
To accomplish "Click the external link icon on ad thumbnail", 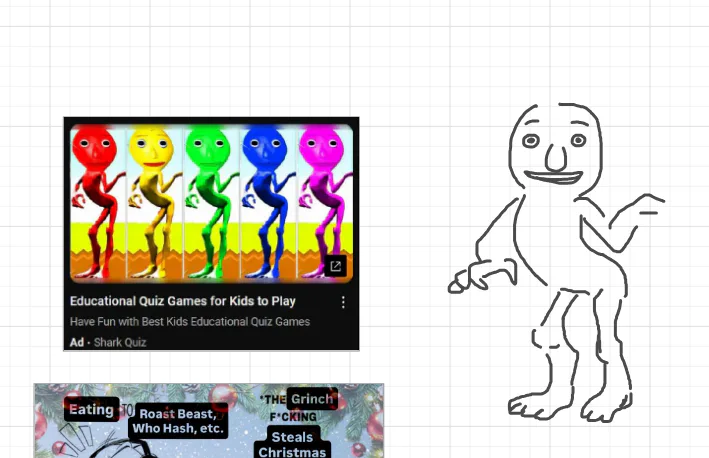I will (336, 266).
